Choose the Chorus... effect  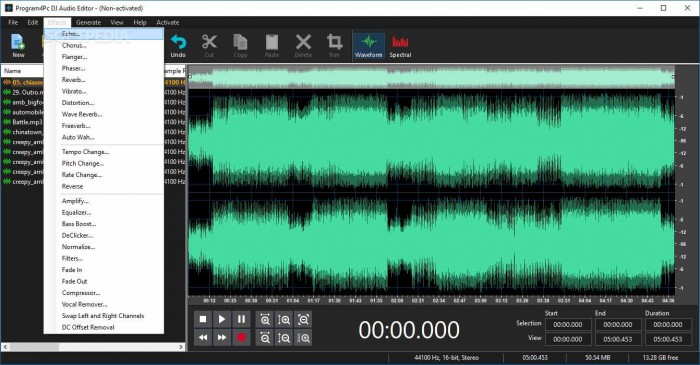[x=104, y=46]
